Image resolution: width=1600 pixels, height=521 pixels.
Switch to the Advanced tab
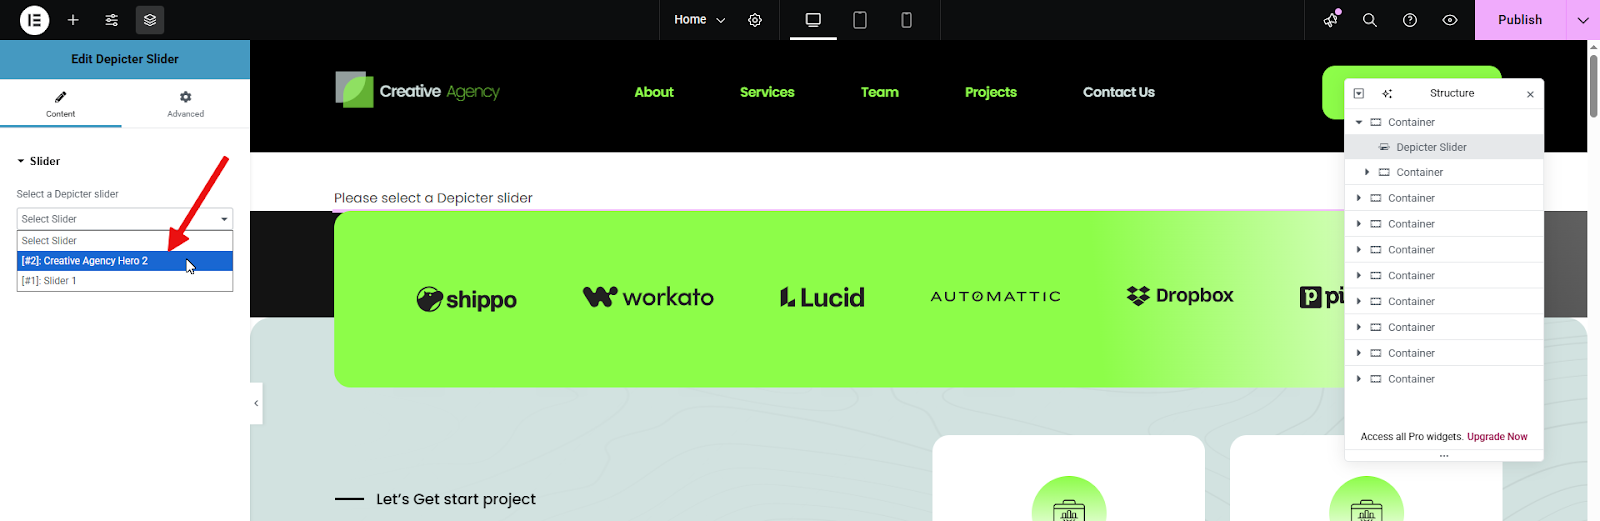point(186,103)
